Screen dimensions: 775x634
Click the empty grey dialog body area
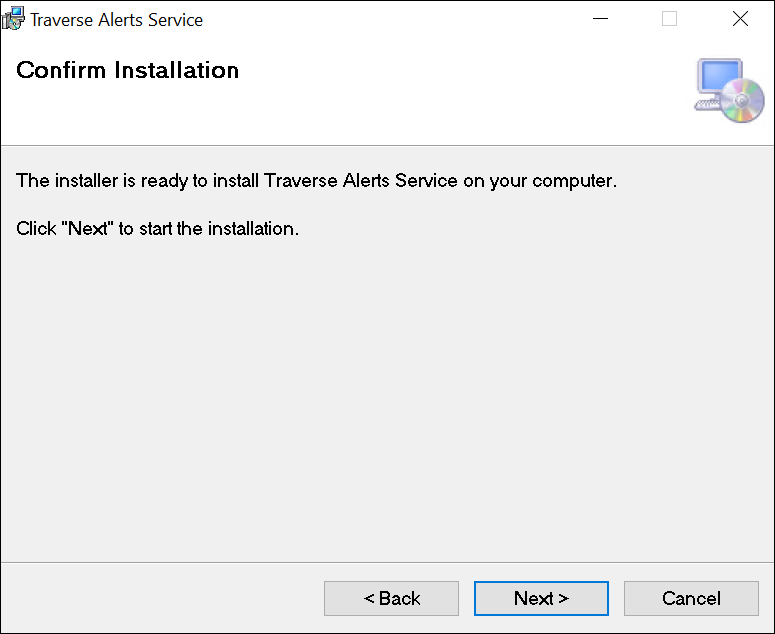[x=387, y=400]
